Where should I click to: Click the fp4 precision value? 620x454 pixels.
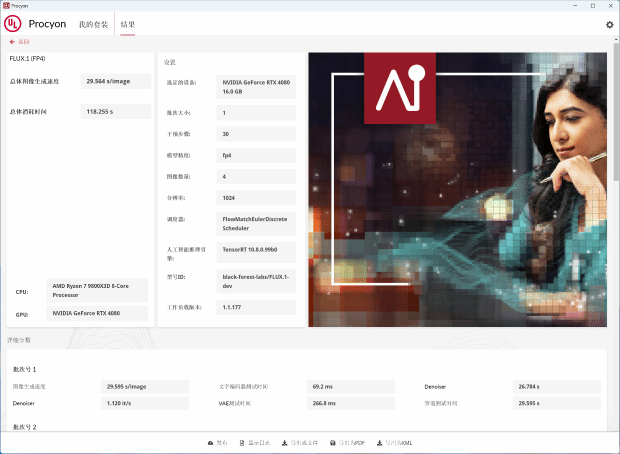pos(256,155)
